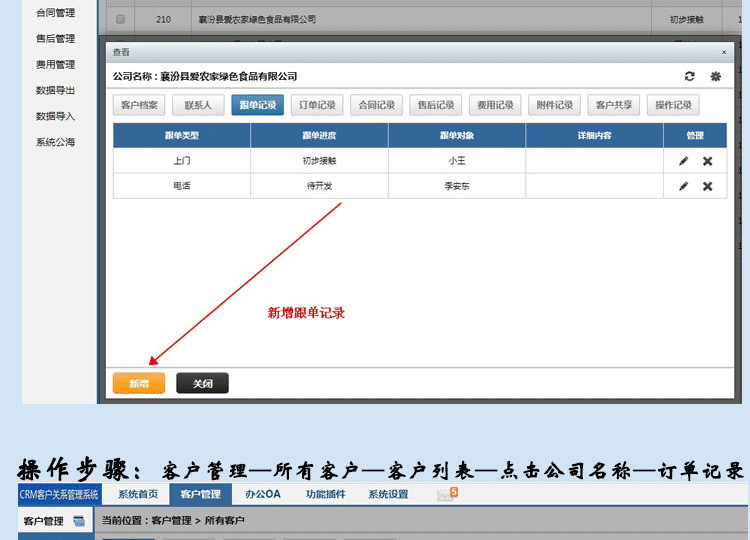Click the 跟单对象 column header
750x540 pixels.
click(x=457, y=135)
